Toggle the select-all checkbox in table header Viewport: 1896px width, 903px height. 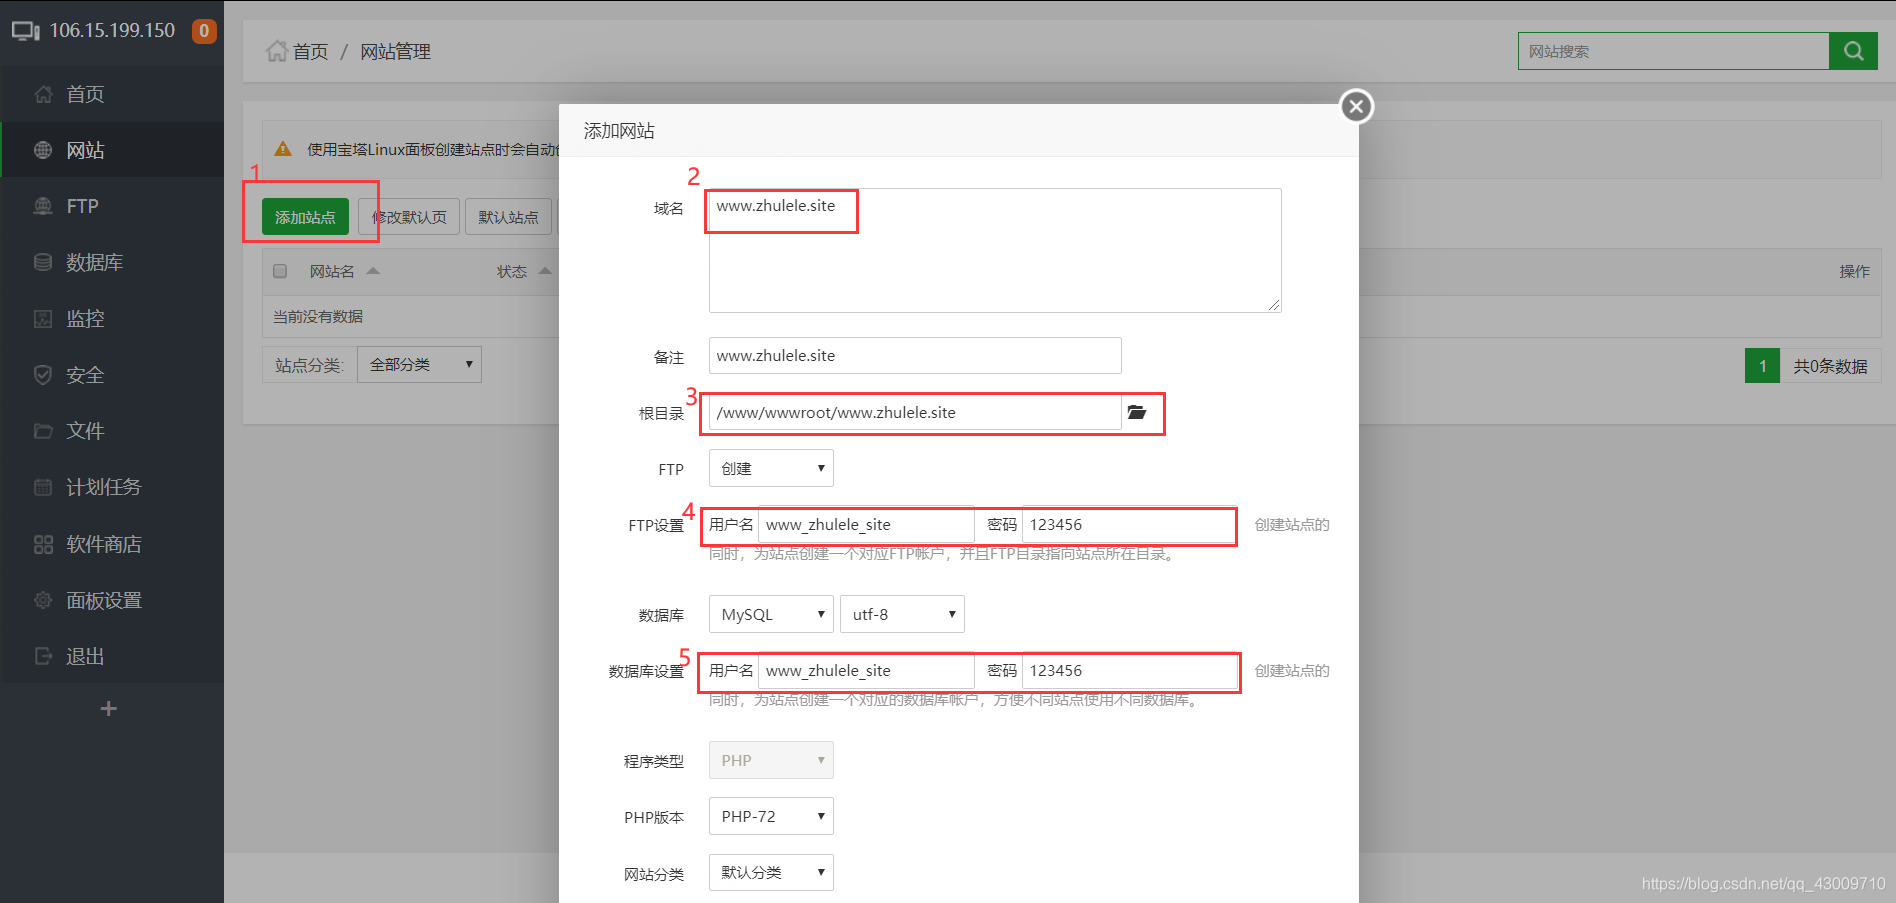[x=280, y=271]
